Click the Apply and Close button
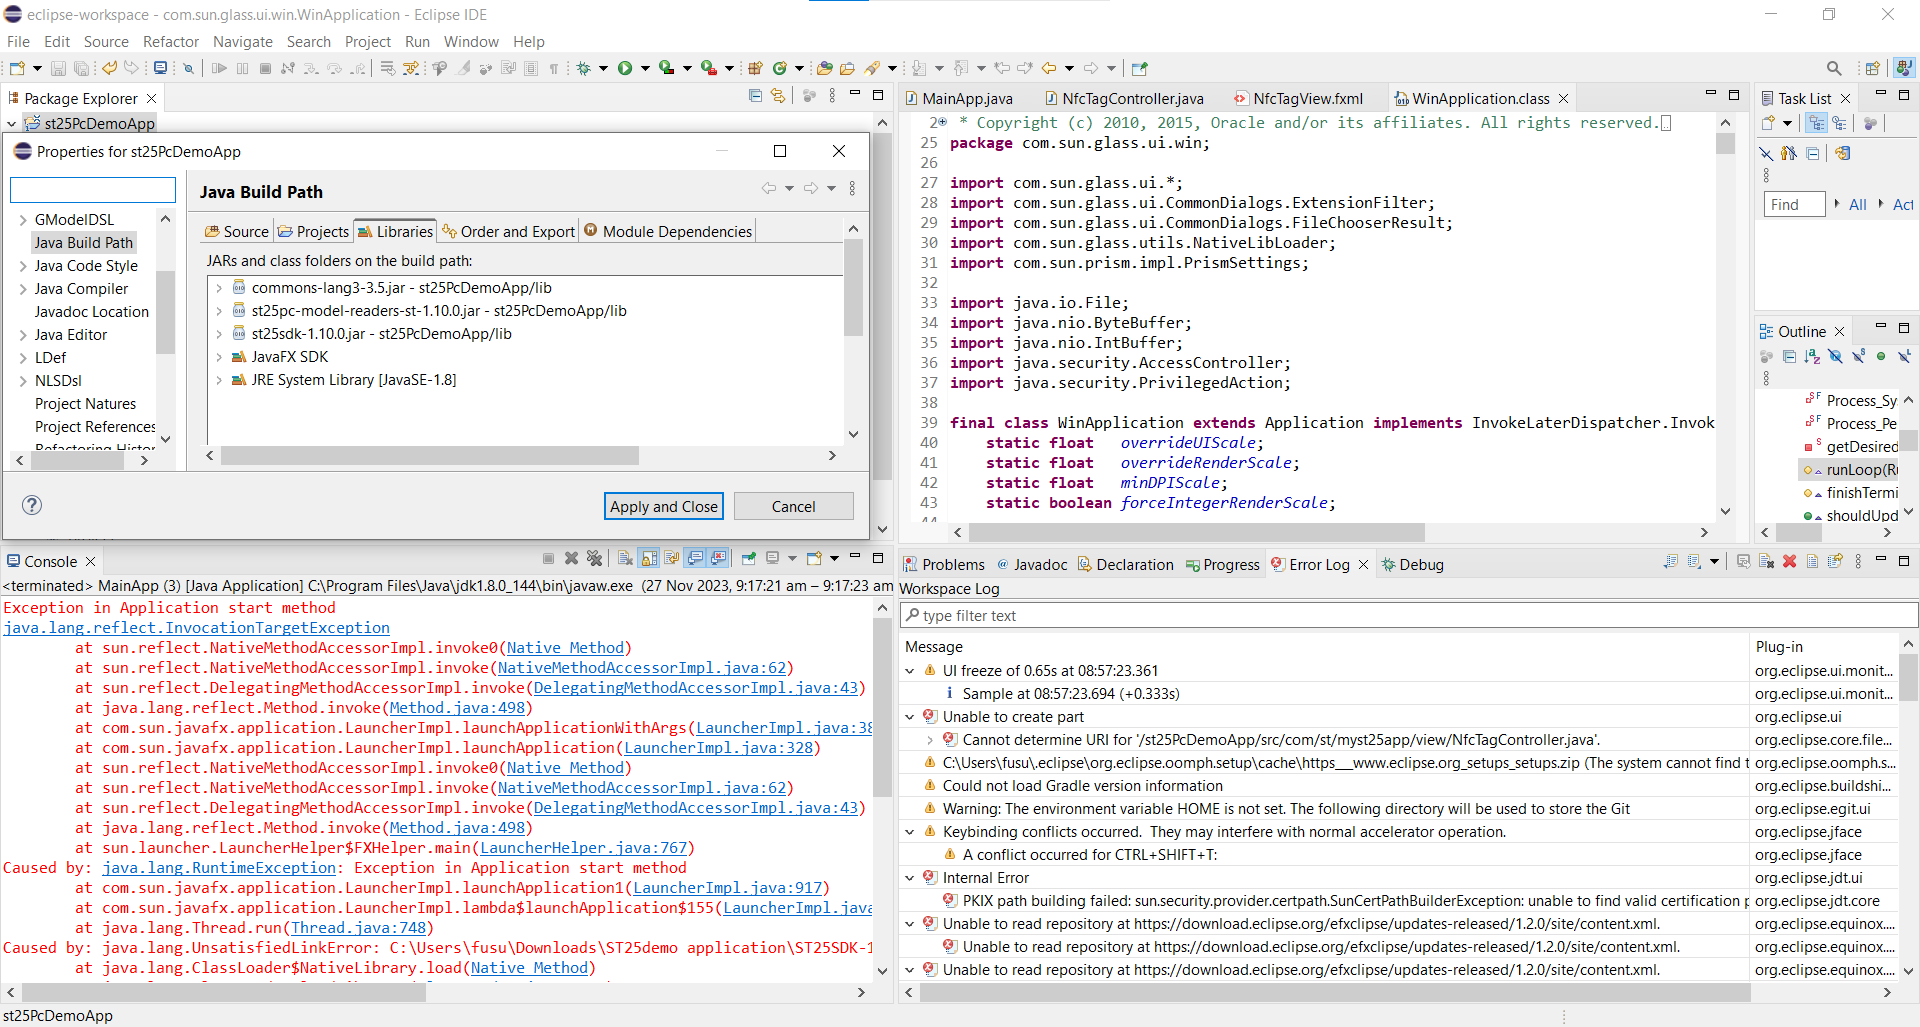This screenshot has height=1027, width=1920. pos(663,506)
